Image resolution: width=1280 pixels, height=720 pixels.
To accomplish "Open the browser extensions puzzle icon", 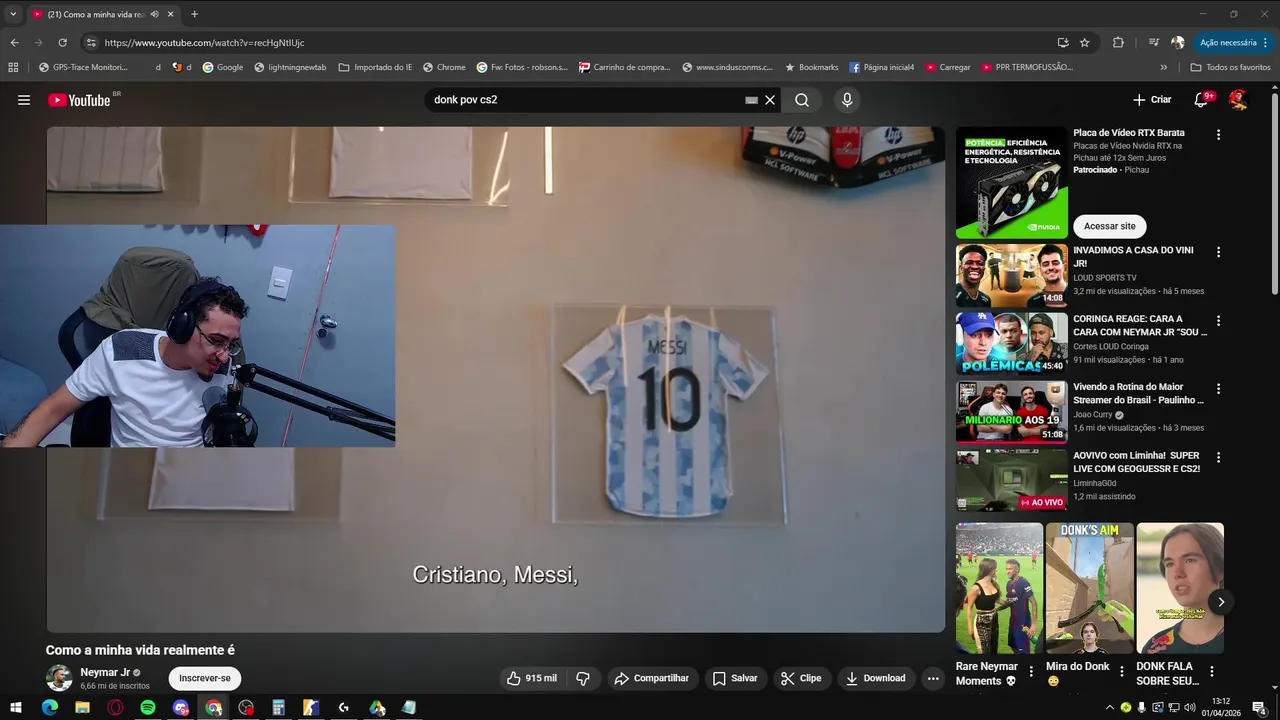I will 1118,43.
